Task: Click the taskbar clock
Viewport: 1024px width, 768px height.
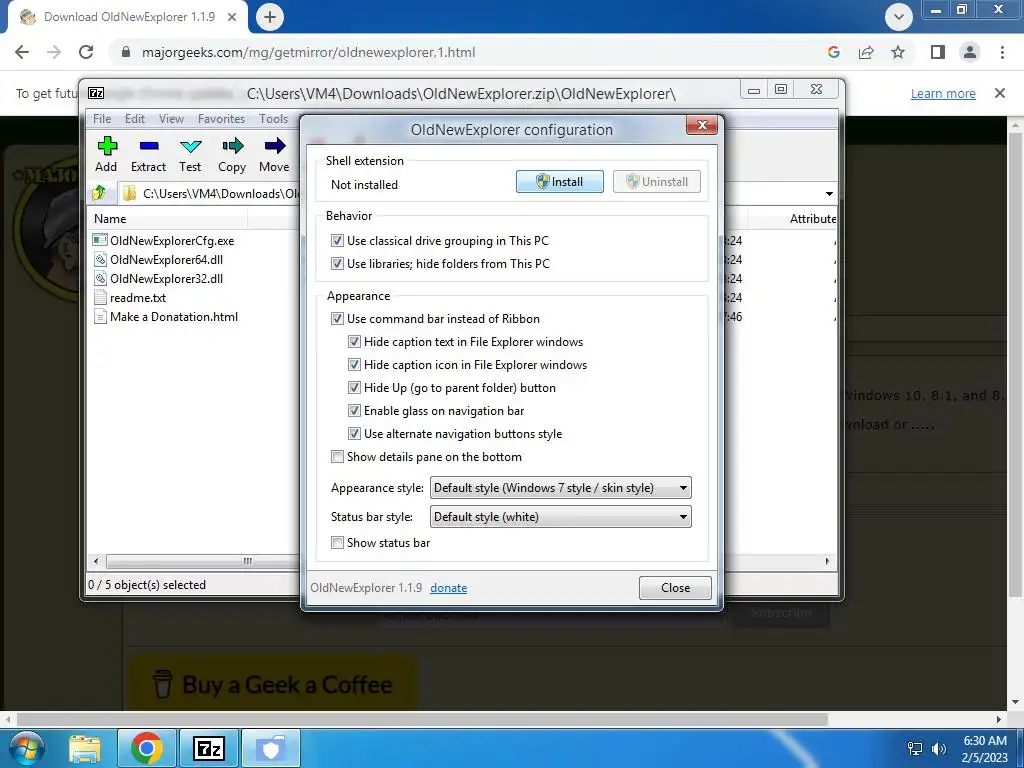Action: pos(985,749)
